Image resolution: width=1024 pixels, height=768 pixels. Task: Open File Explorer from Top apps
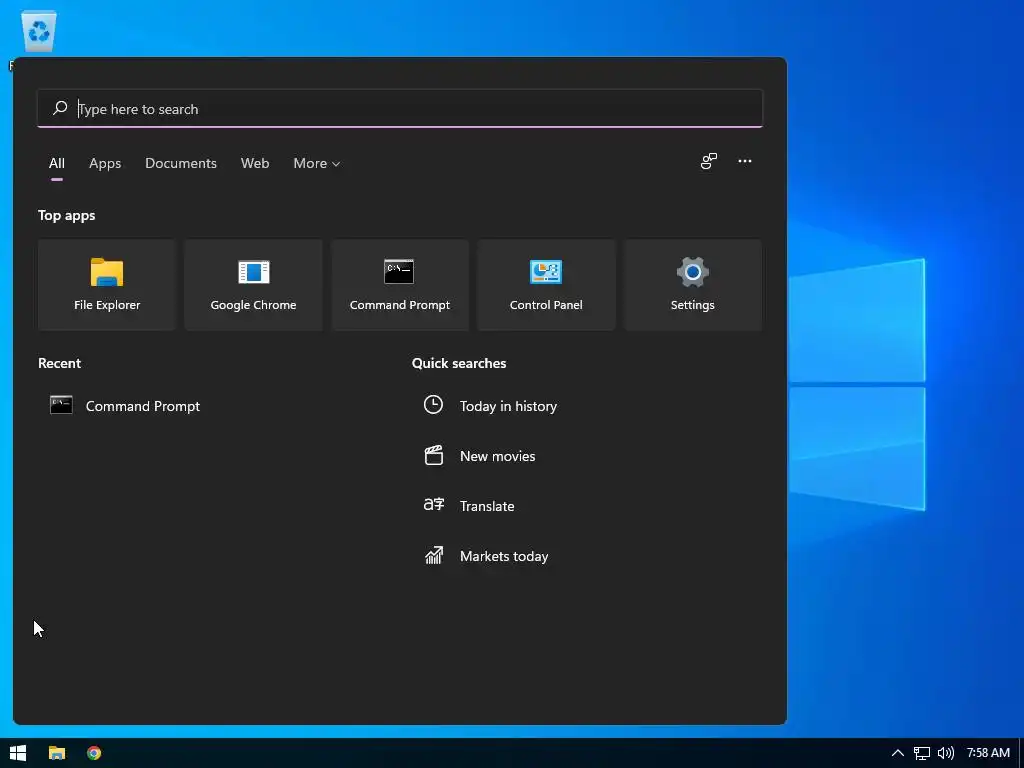click(x=106, y=285)
